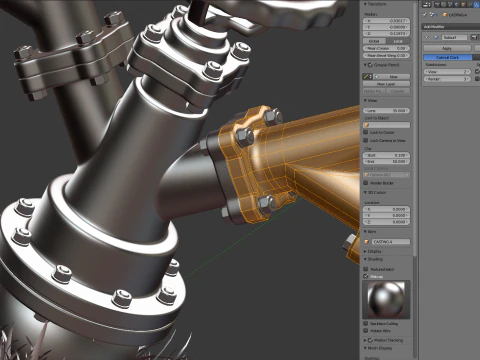Click the Subdivisions Render value slider

(447, 79)
